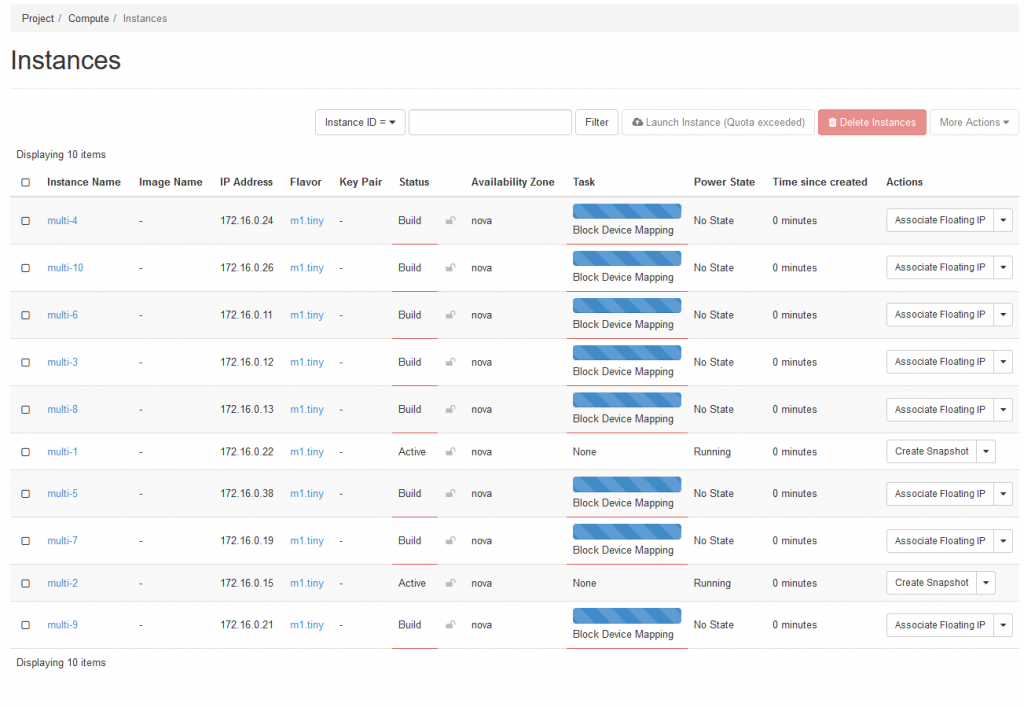Click the task progress bar for multi-4
This screenshot has height=707, width=1024.
point(627,211)
